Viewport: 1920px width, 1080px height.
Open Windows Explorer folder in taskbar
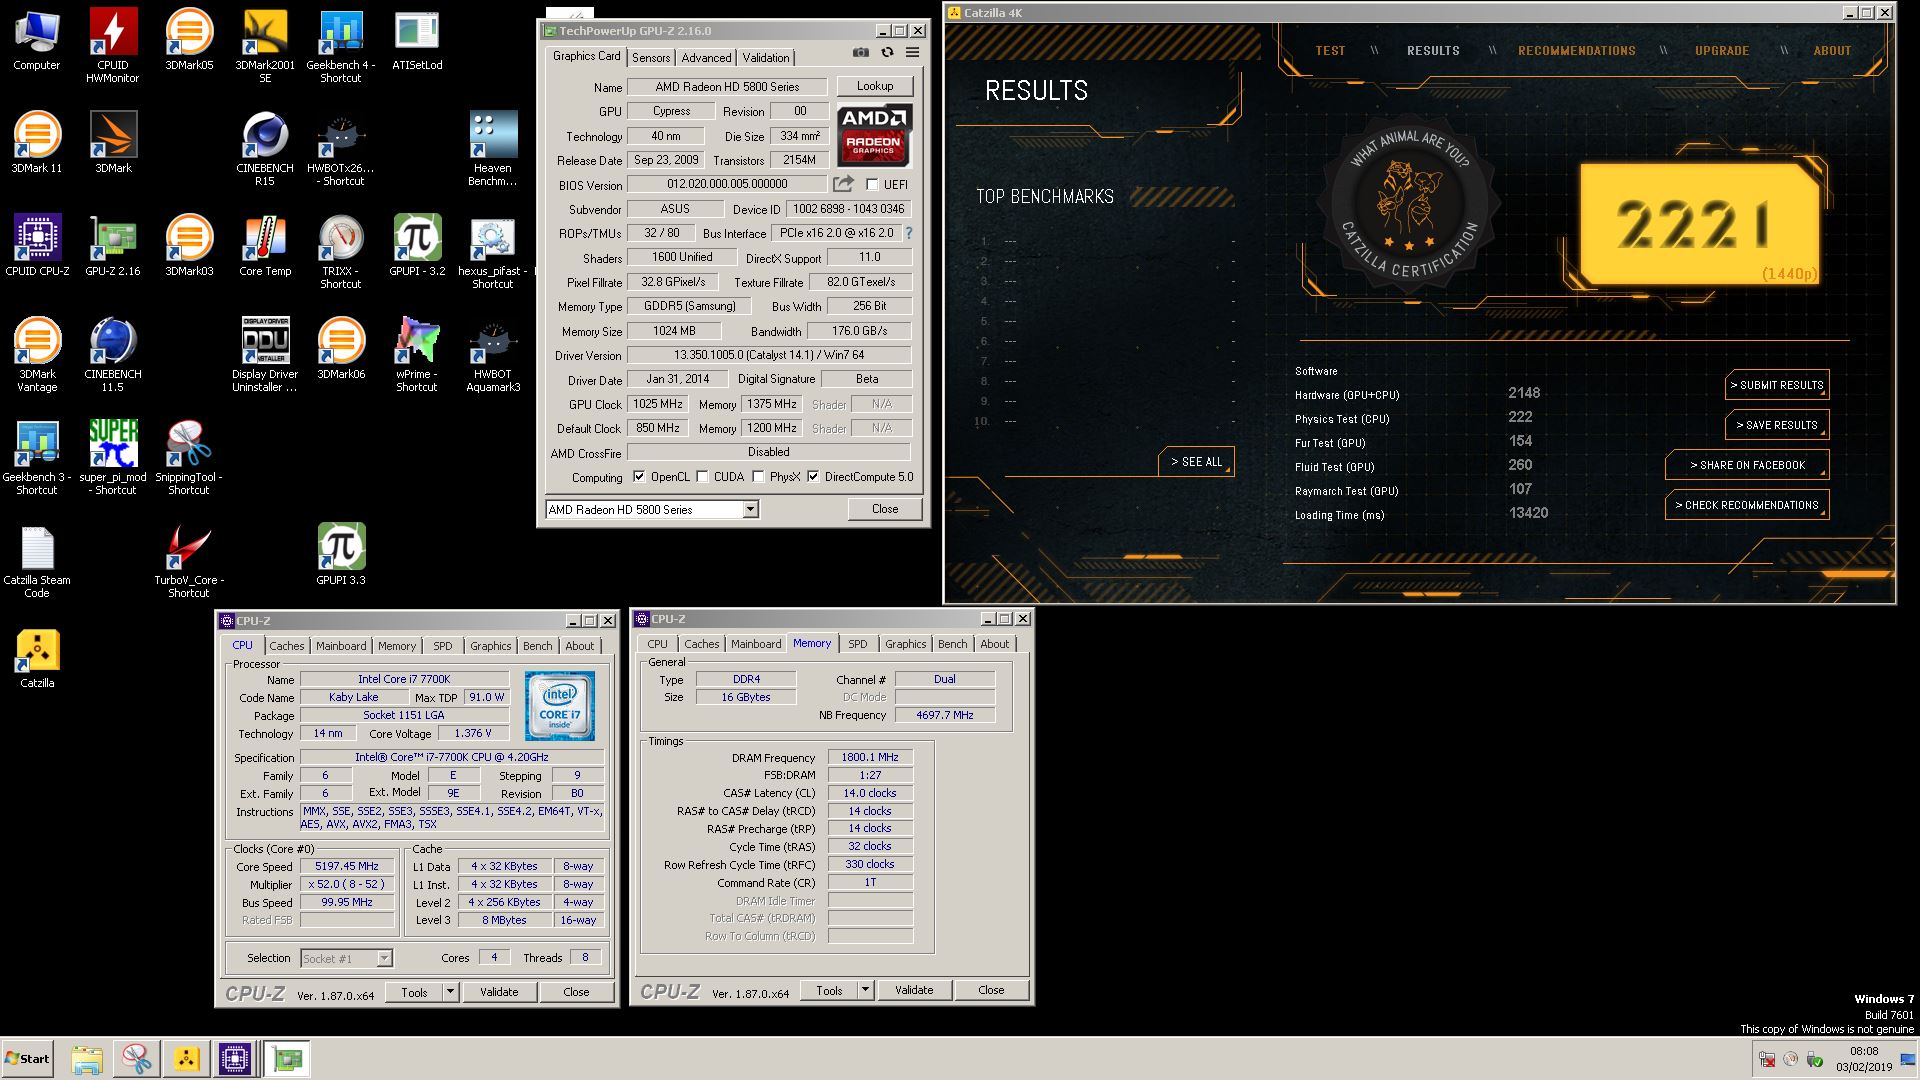click(x=87, y=1059)
